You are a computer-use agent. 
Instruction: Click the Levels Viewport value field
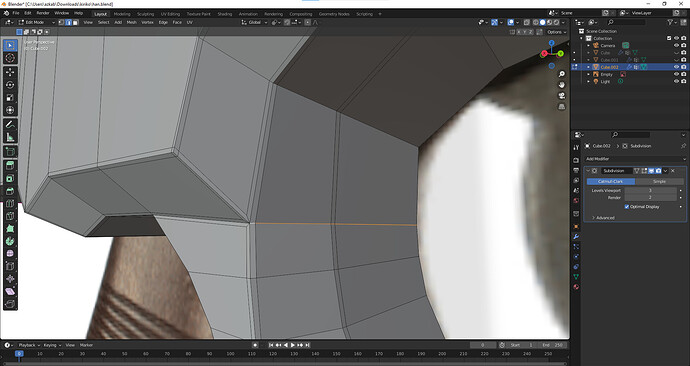point(650,190)
